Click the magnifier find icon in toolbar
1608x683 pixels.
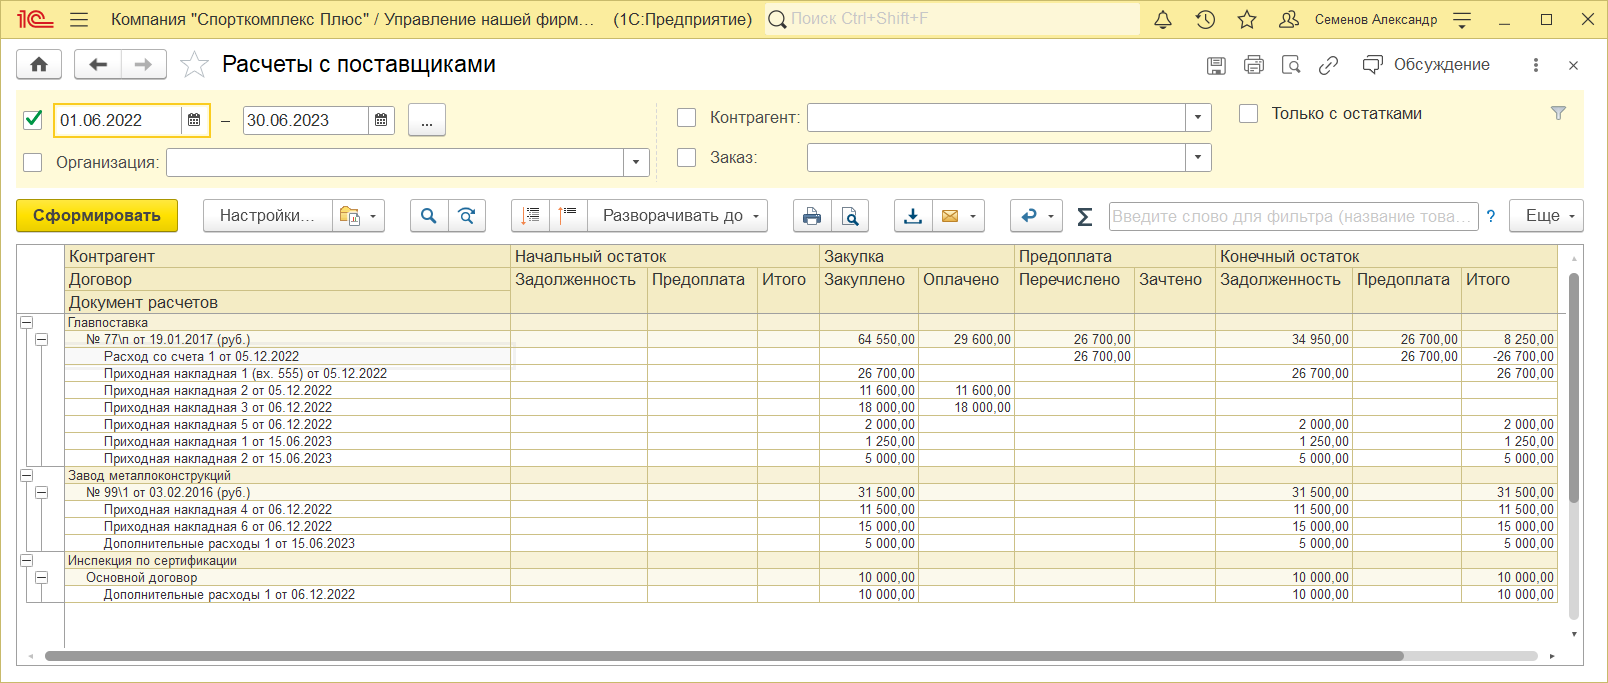coord(429,216)
